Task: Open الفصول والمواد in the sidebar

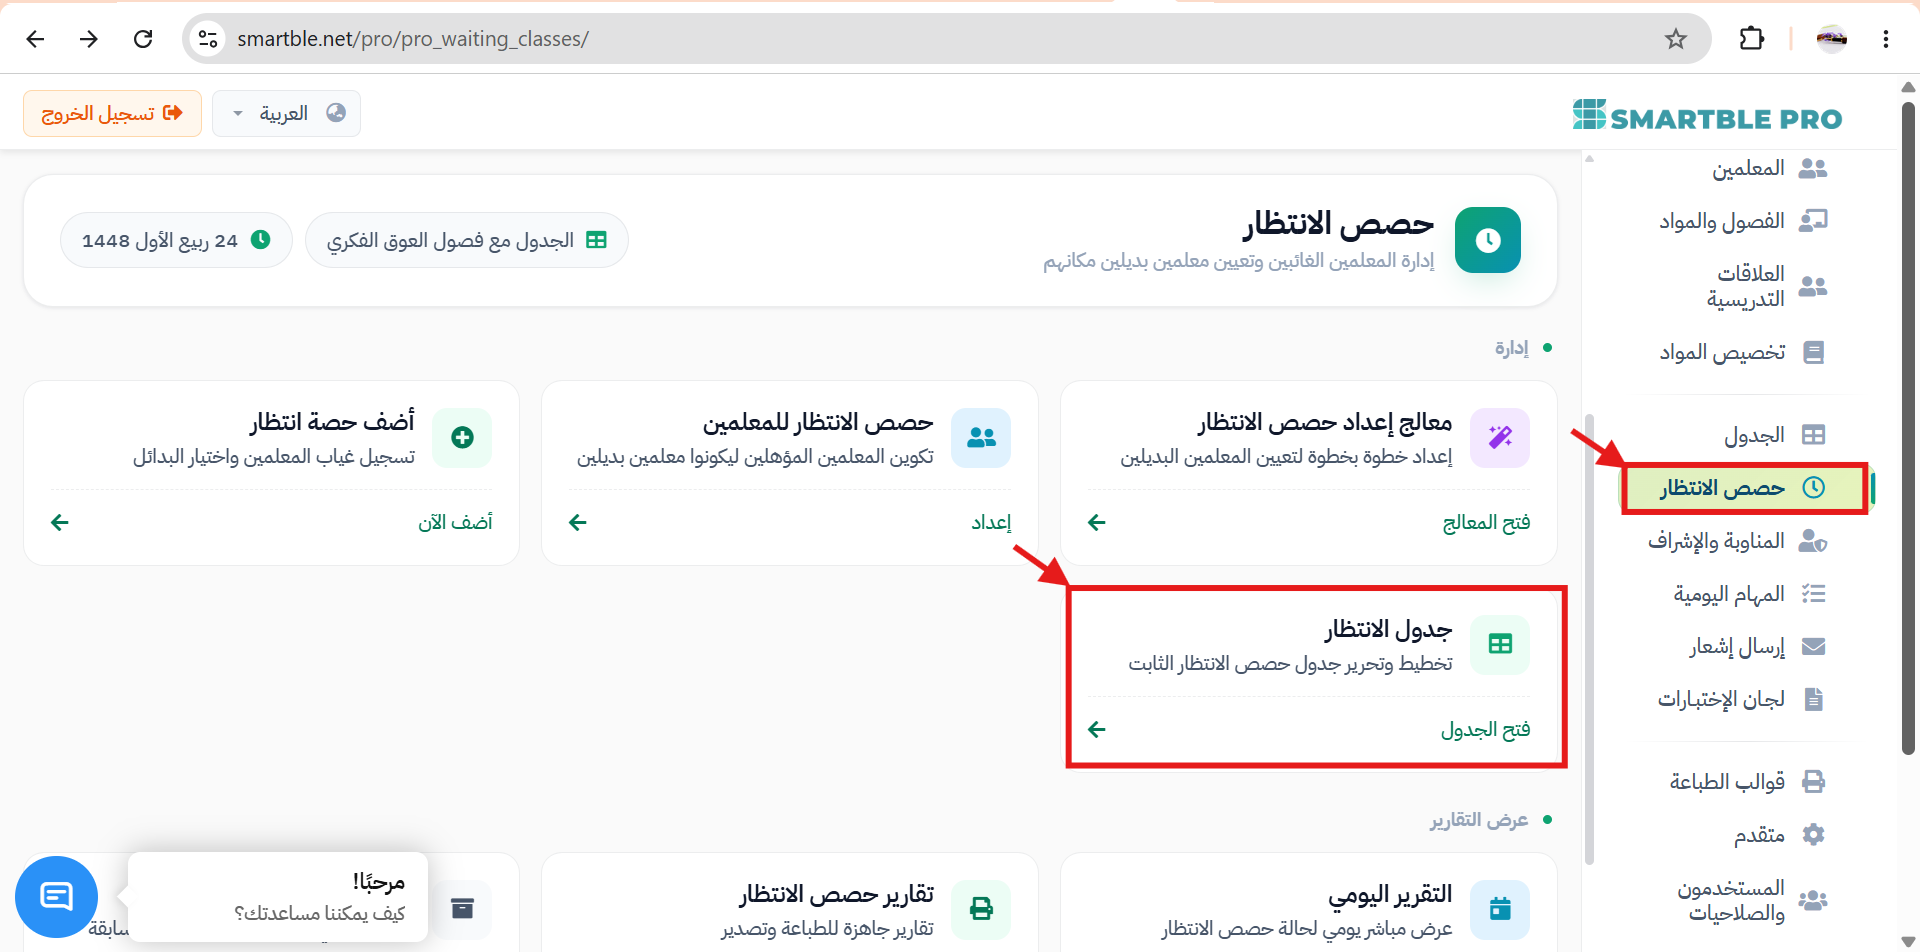Action: point(1743,221)
